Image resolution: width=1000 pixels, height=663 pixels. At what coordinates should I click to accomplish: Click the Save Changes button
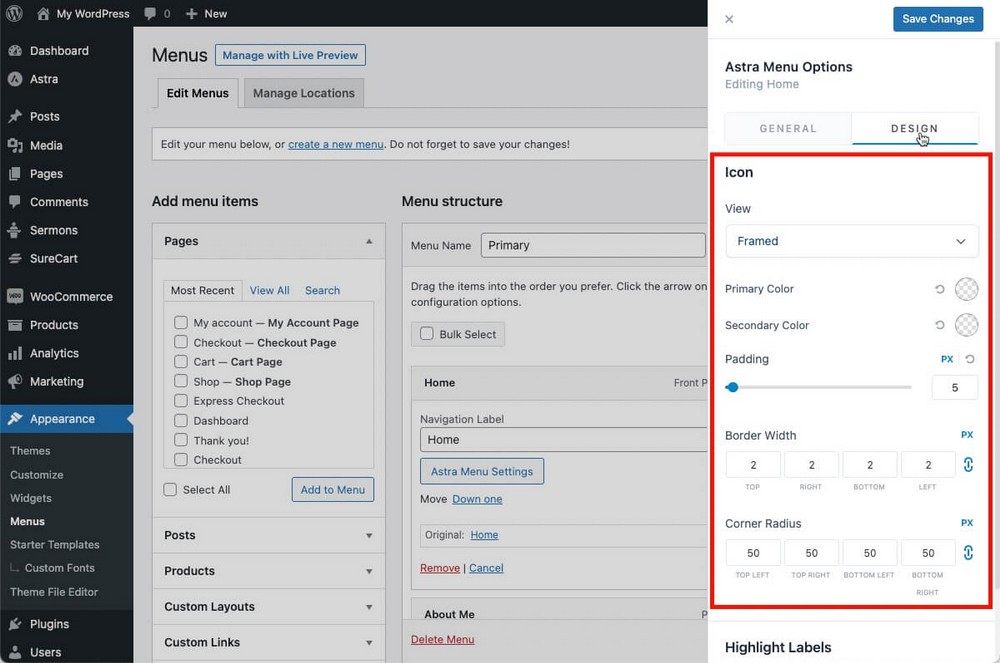[938, 19]
